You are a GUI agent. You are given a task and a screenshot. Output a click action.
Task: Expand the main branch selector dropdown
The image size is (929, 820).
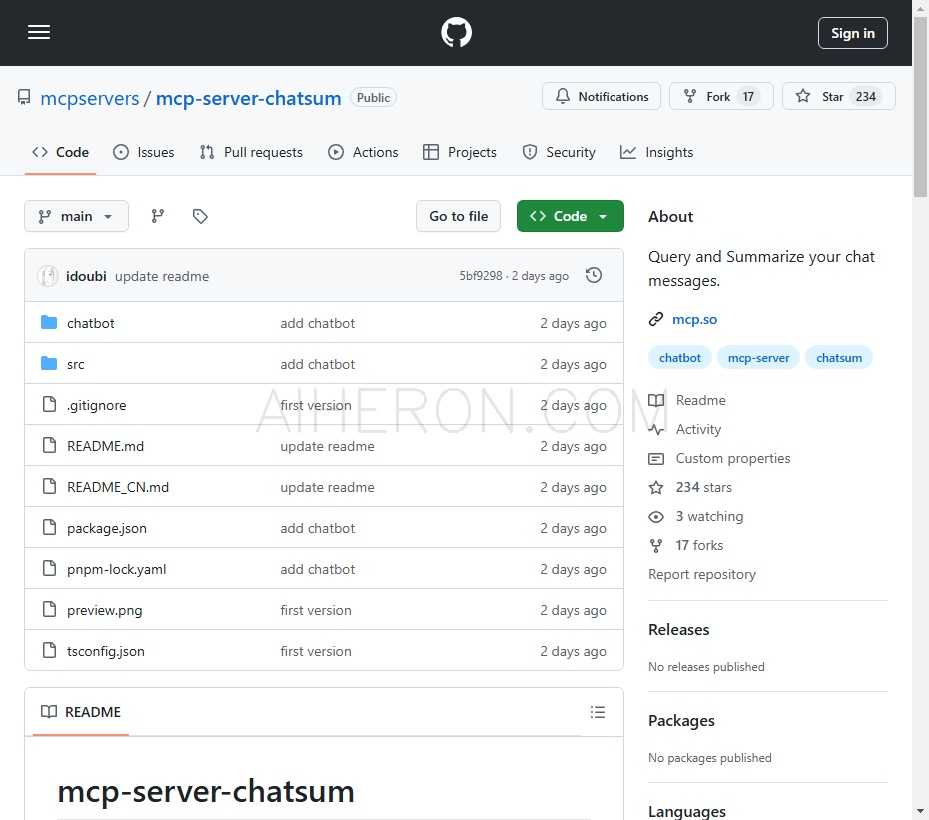[x=76, y=216]
